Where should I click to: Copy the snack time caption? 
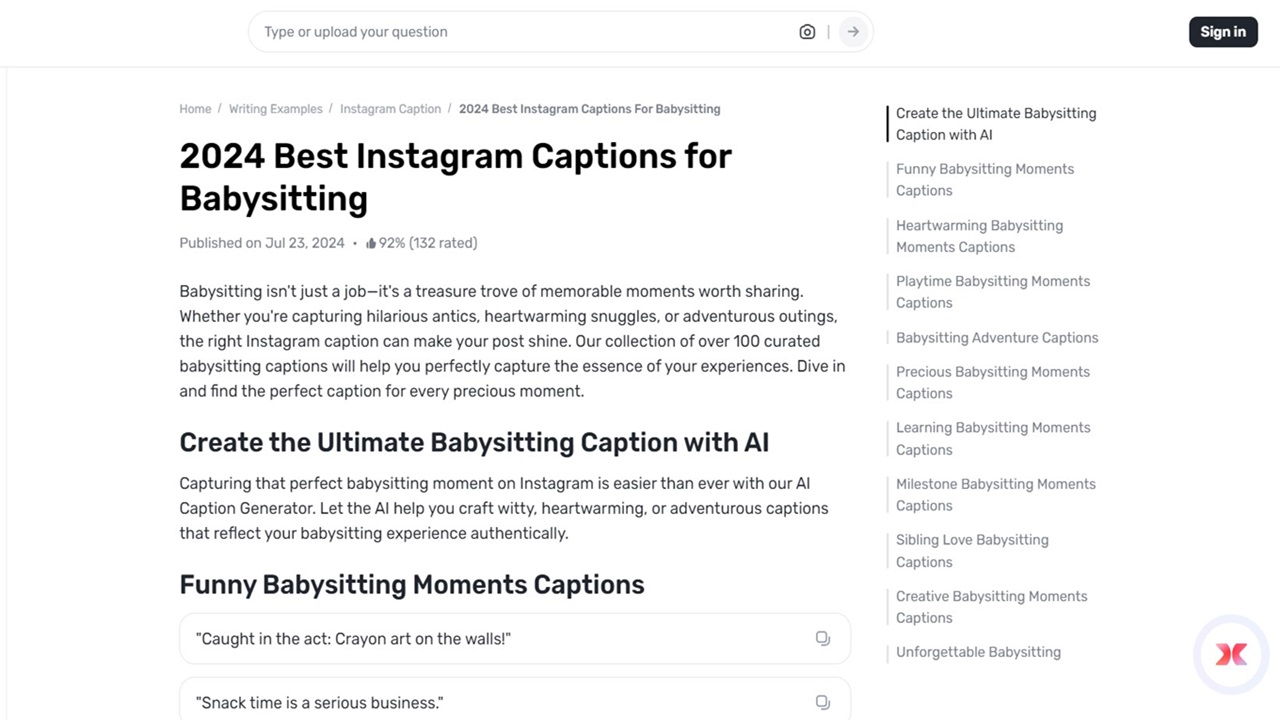822,702
